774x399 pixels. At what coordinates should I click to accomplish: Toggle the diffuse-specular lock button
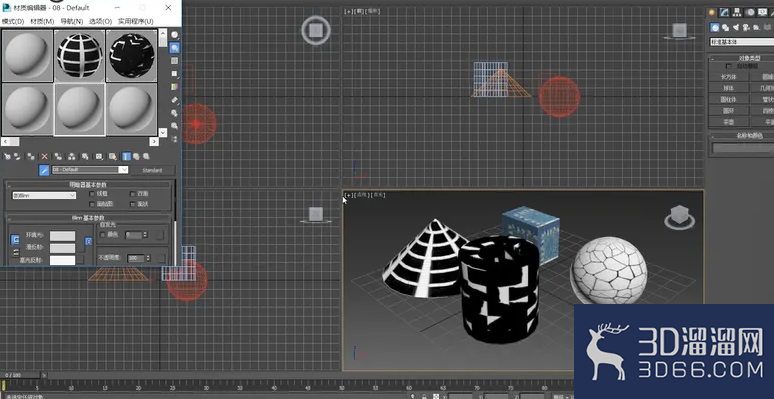[15, 252]
